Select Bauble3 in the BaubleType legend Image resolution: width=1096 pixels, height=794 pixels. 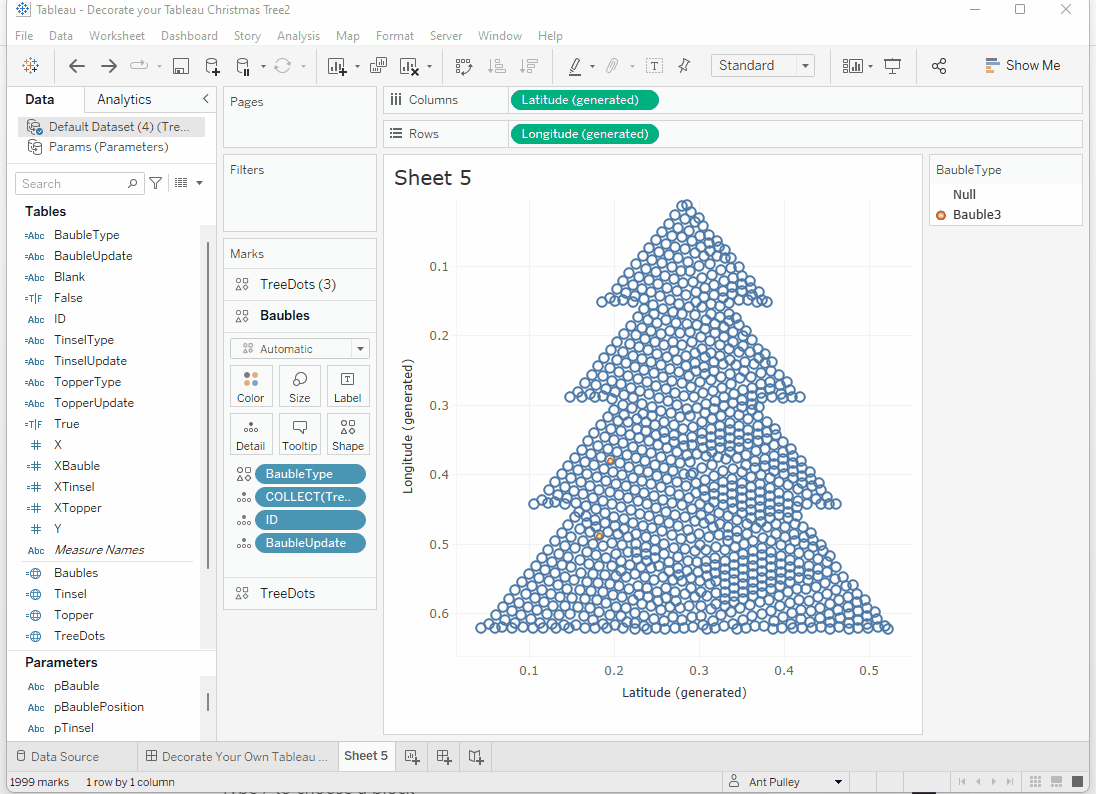point(976,215)
